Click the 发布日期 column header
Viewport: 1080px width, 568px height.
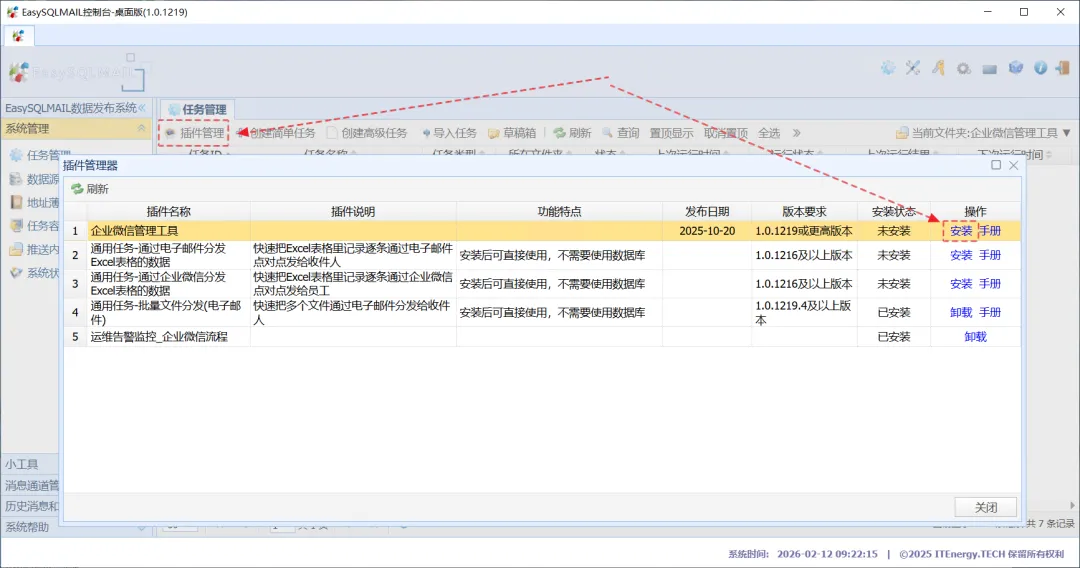(x=707, y=211)
